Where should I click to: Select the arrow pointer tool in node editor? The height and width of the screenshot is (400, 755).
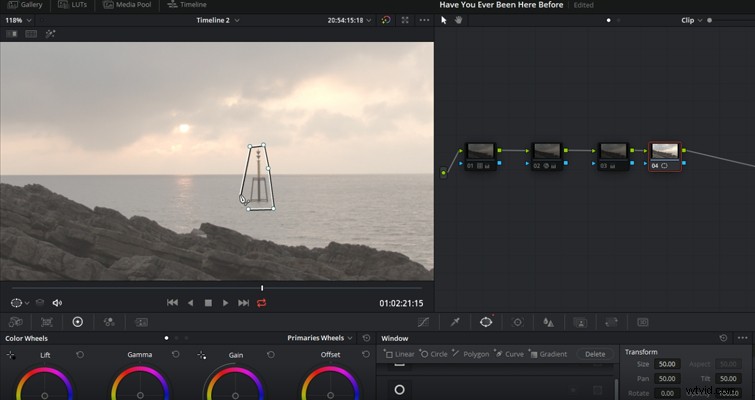click(444, 20)
